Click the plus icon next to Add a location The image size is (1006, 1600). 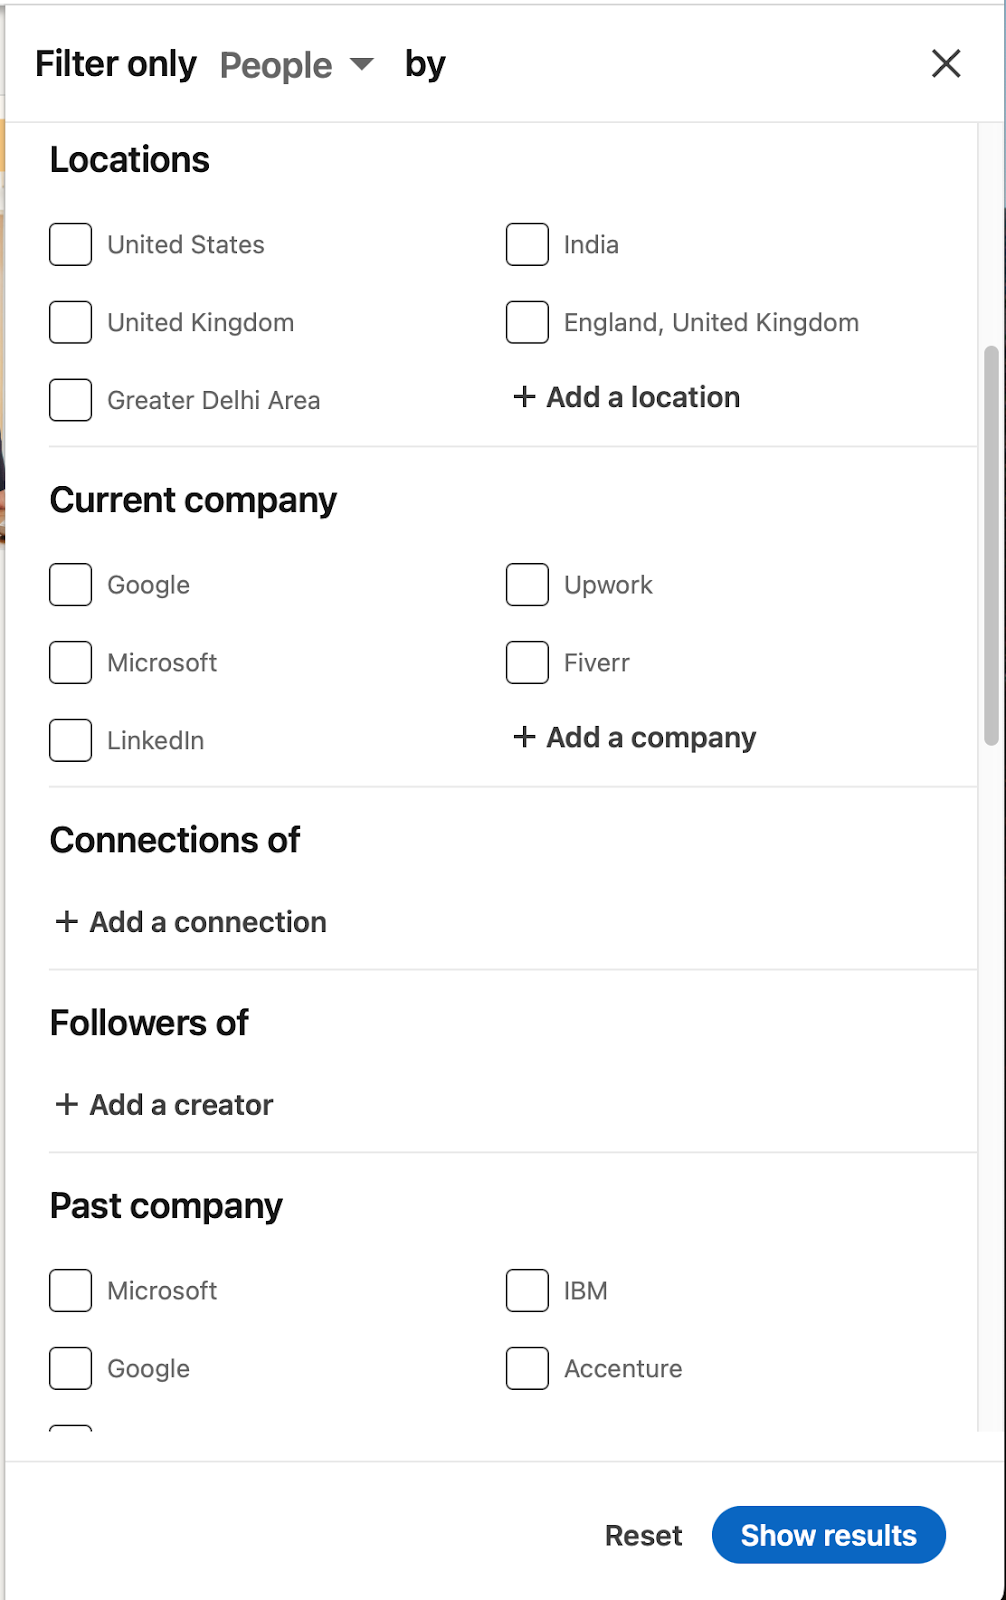pos(525,397)
